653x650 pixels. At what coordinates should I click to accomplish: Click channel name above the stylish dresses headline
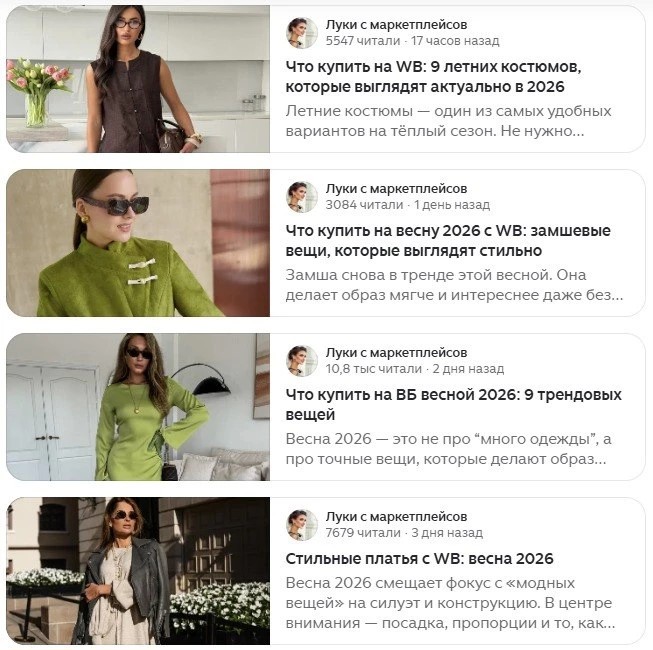coord(396,516)
